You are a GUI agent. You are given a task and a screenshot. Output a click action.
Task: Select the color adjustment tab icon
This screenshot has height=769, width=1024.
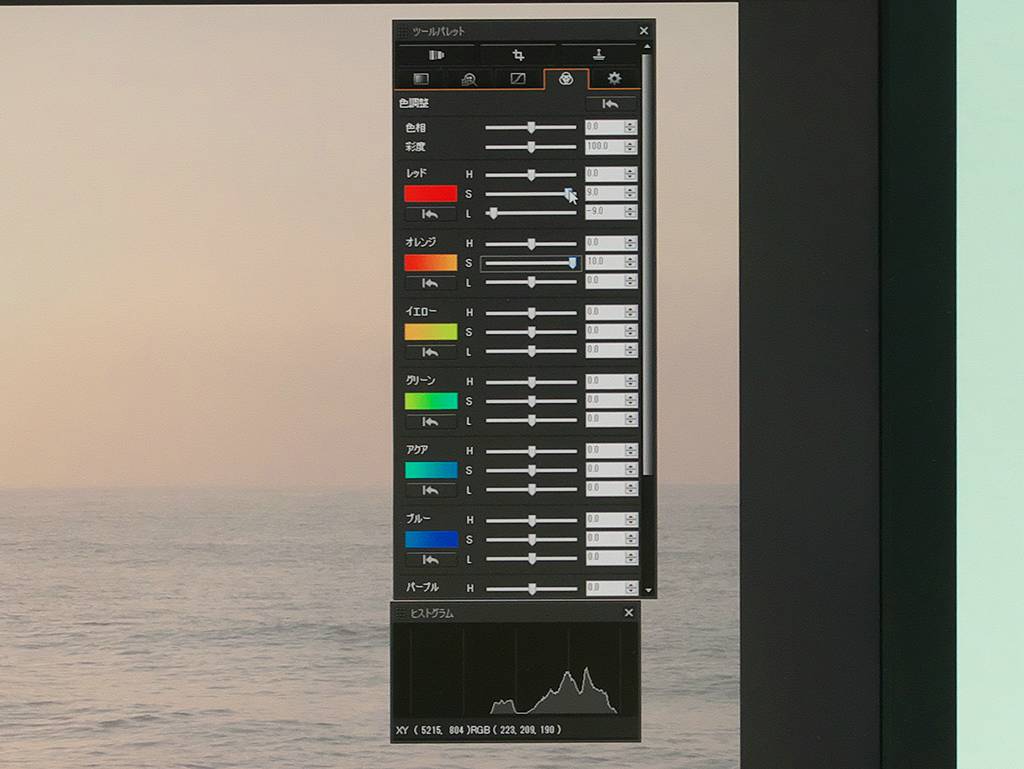point(566,79)
